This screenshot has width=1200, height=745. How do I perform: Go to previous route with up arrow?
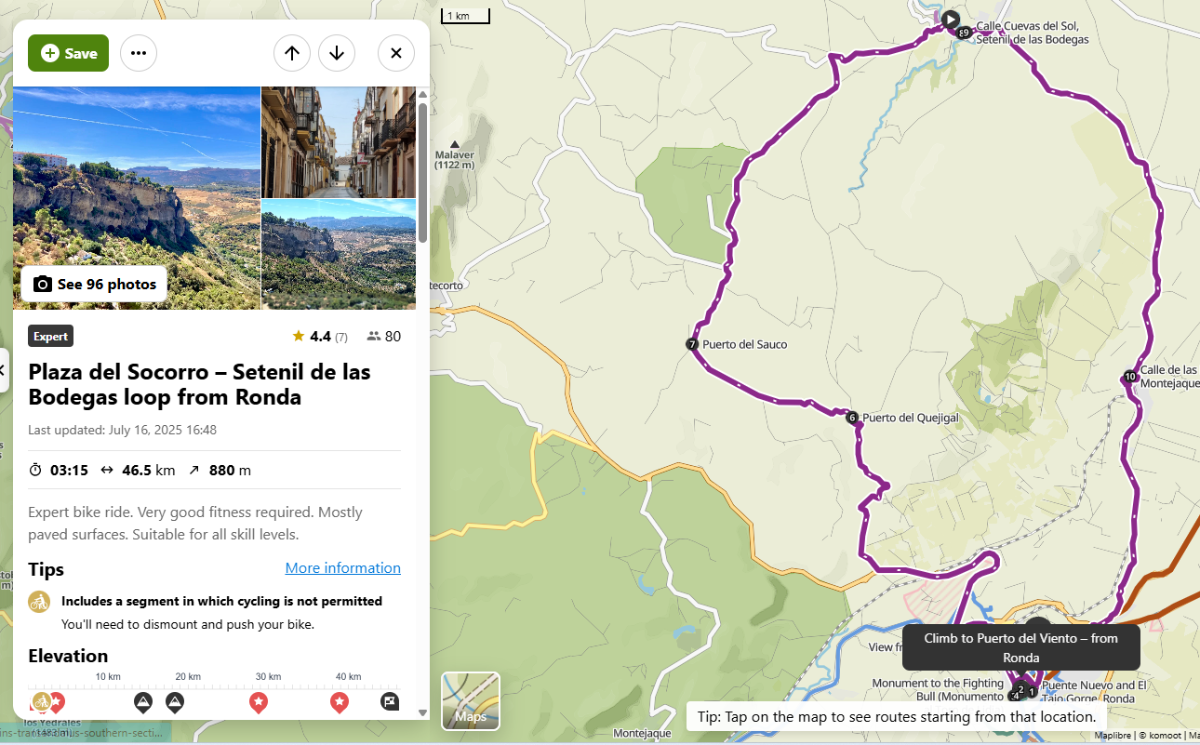point(291,53)
